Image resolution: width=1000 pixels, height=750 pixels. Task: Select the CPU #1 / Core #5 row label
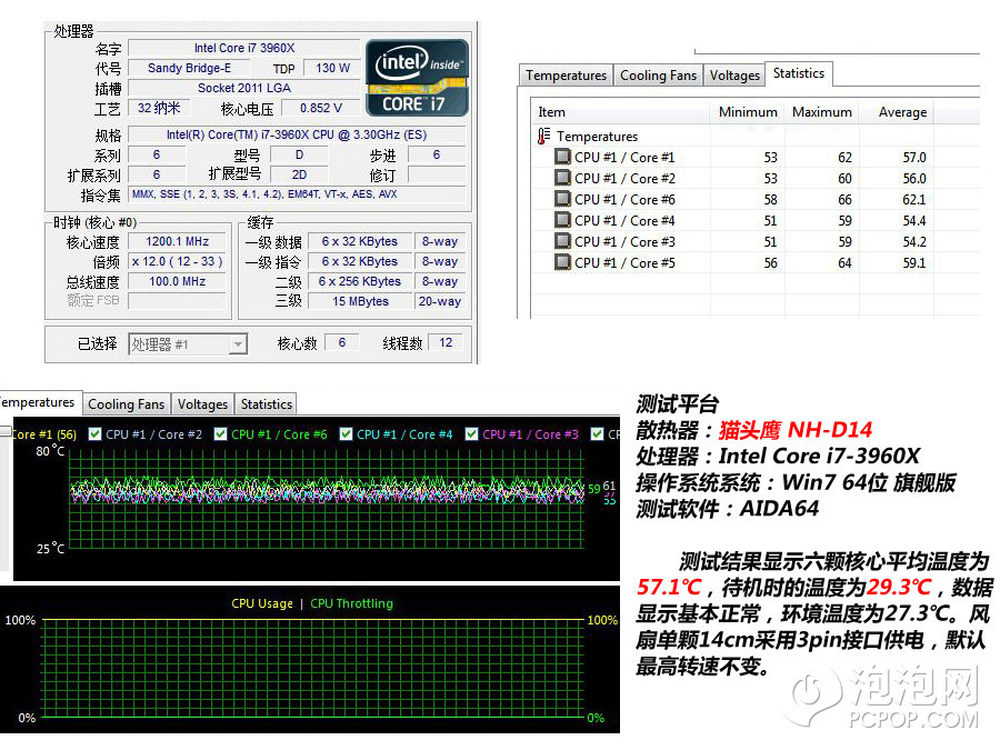point(624,262)
